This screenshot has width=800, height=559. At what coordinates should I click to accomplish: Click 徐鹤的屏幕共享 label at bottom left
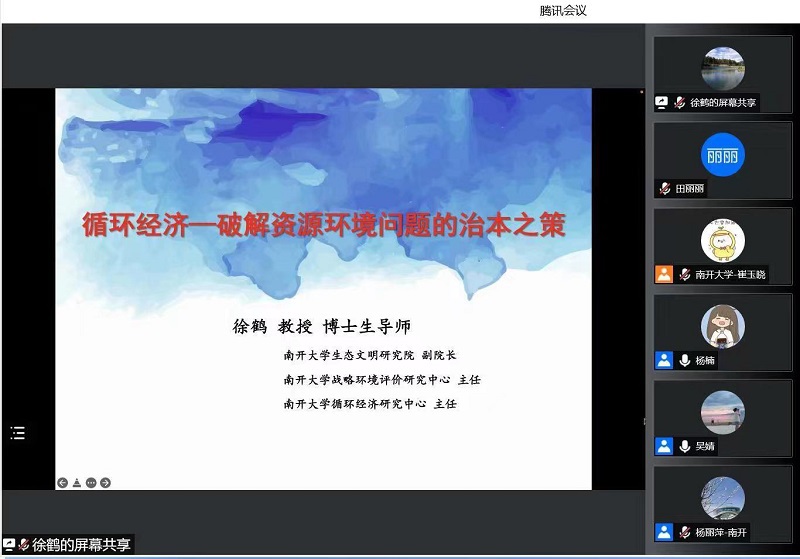pos(80,545)
